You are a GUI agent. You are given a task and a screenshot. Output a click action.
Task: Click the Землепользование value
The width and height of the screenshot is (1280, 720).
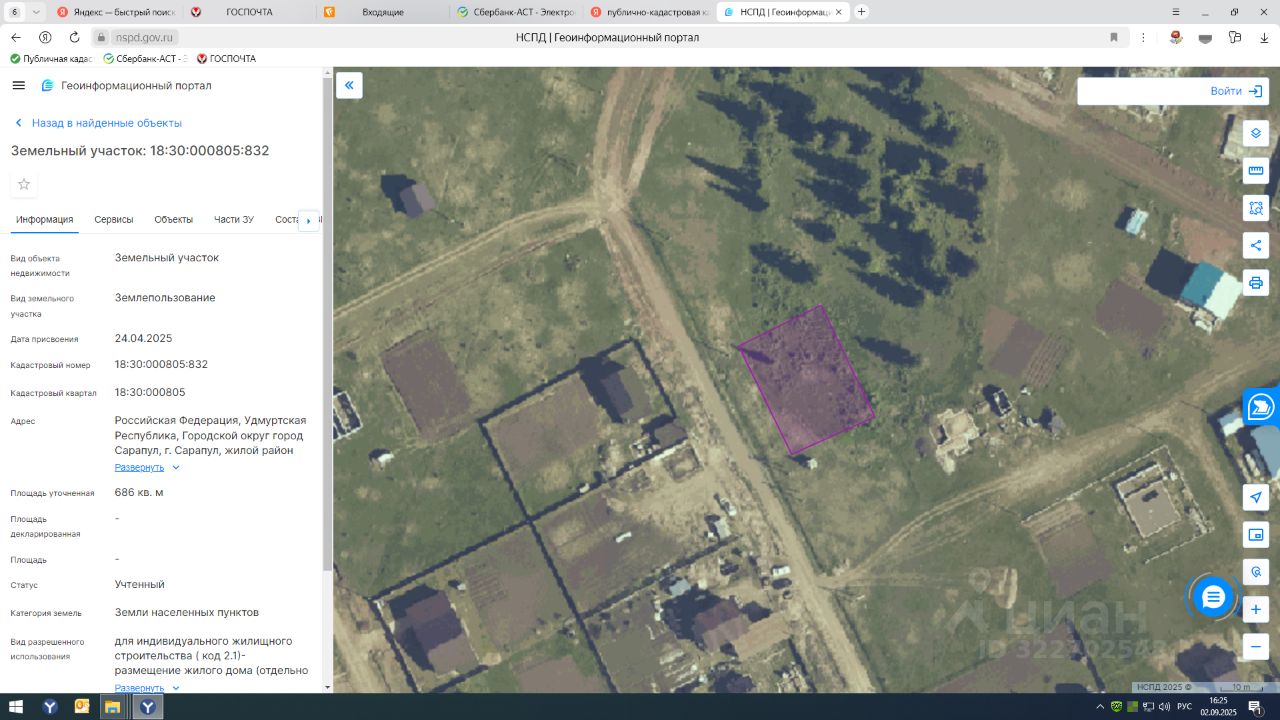pos(165,298)
